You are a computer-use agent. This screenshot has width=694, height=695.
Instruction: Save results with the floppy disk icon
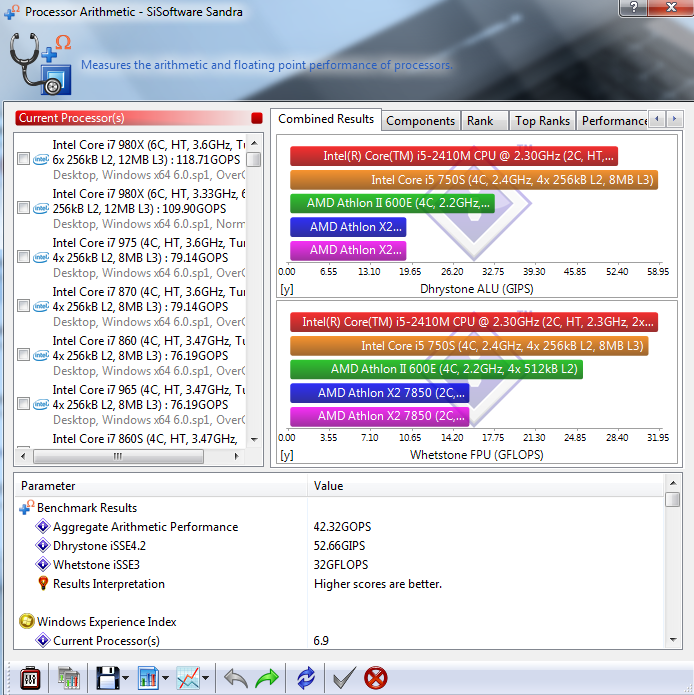coord(107,678)
